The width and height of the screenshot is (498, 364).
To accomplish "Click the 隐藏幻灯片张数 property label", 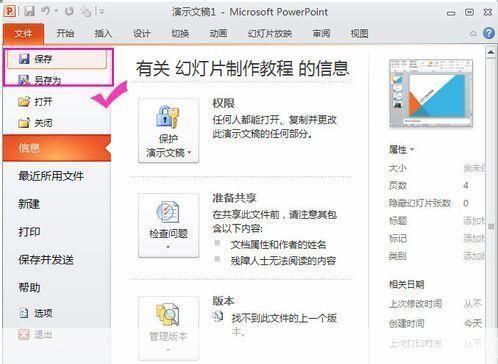I will tap(420, 203).
